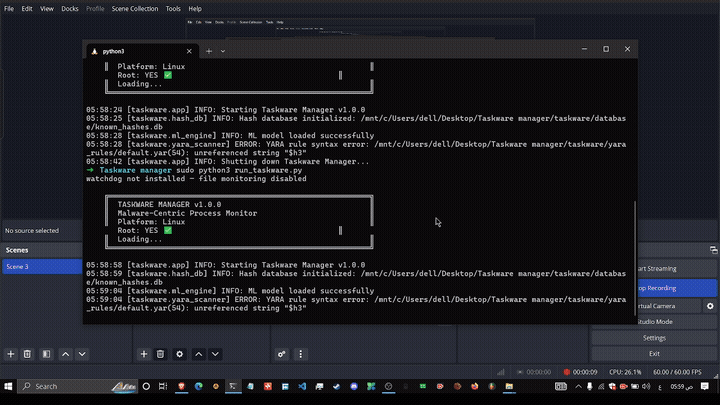Open the View menu in OBS
The image size is (720, 405).
pyautogui.click(x=46, y=8)
